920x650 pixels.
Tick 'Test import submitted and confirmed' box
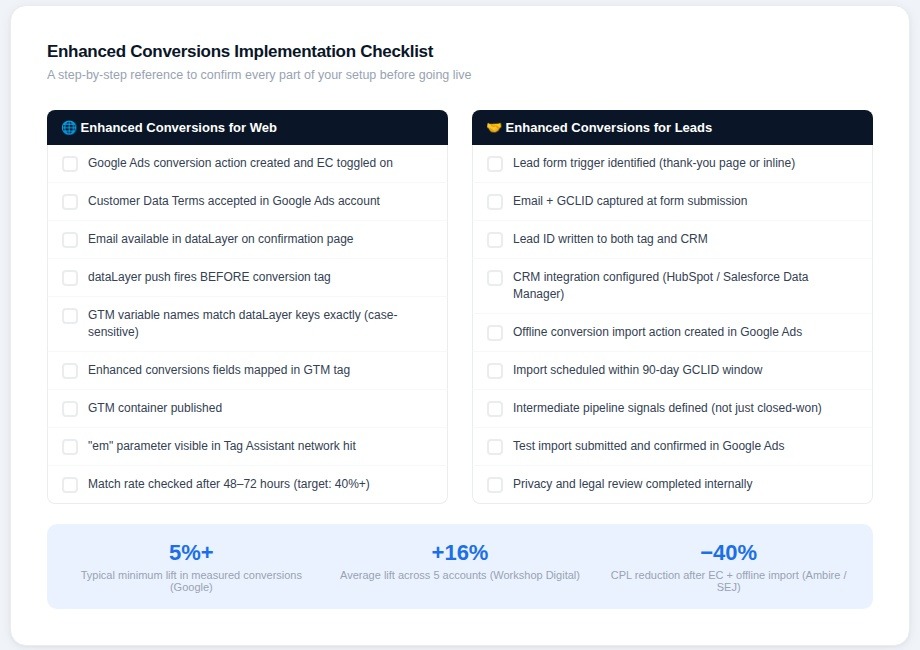coord(495,447)
